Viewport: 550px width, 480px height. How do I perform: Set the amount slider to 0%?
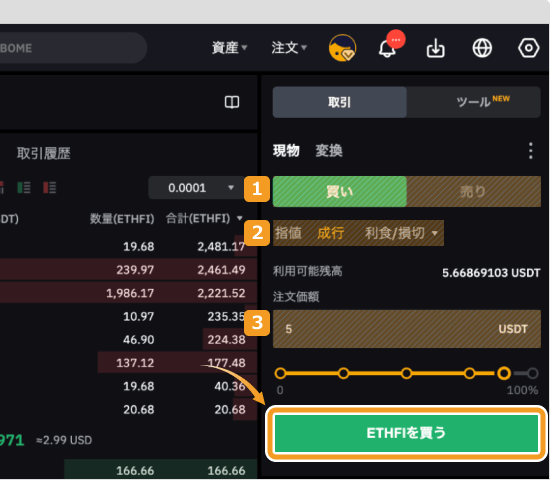(280, 373)
